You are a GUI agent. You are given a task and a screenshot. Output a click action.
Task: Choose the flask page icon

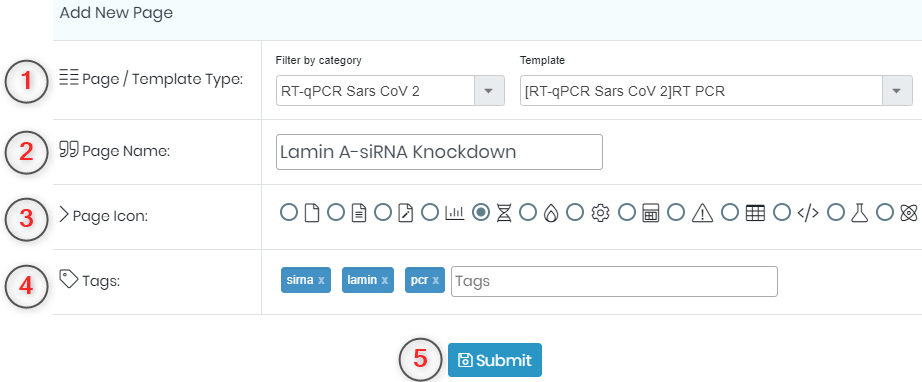click(x=860, y=213)
